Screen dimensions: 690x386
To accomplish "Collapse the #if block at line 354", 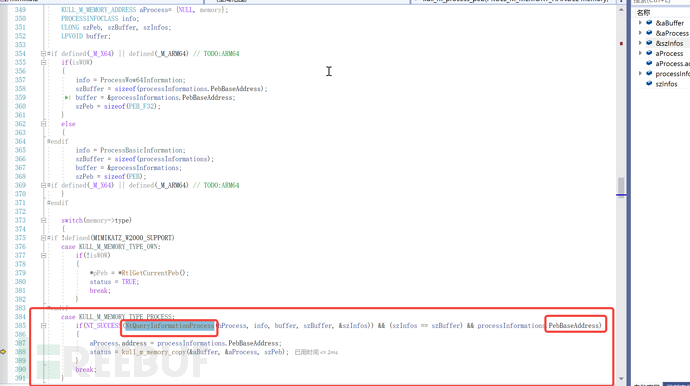I will (43, 54).
